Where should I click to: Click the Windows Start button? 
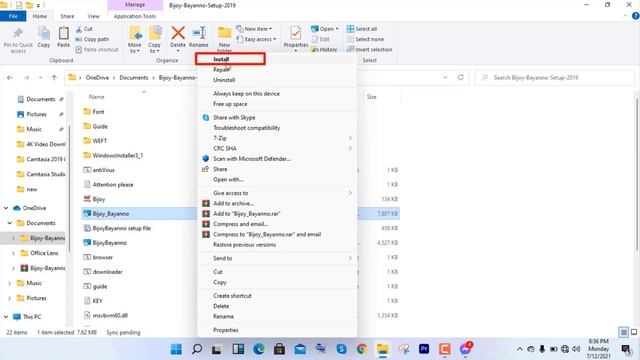click(x=176, y=349)
